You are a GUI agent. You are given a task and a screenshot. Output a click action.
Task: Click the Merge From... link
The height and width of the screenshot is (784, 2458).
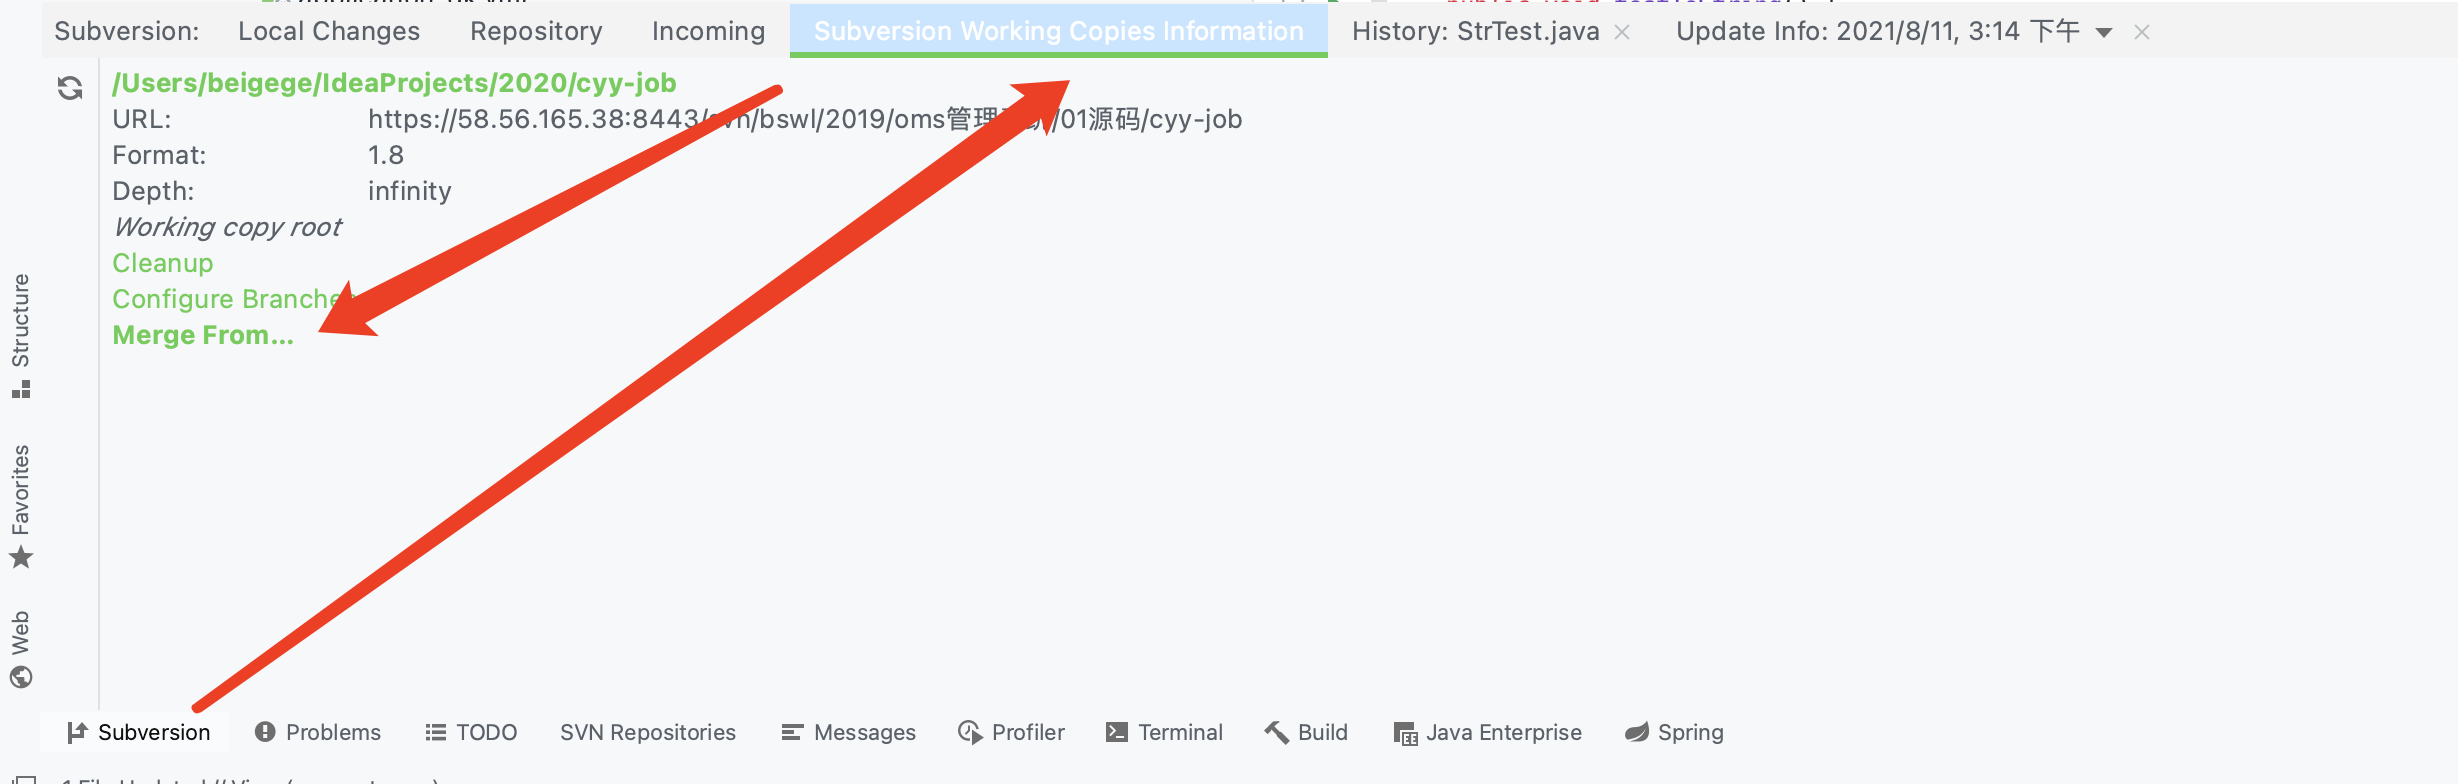pyautogui.click(x=203, y=335)
